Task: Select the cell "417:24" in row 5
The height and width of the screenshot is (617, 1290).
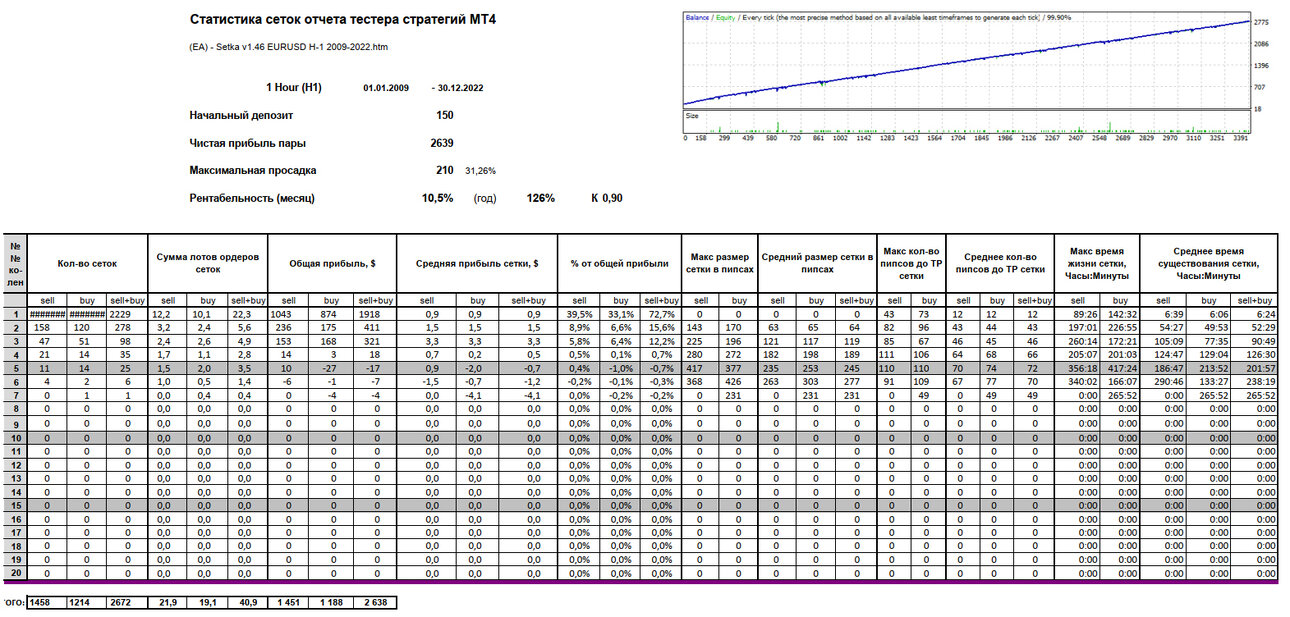Action: tap(1121, 367)
